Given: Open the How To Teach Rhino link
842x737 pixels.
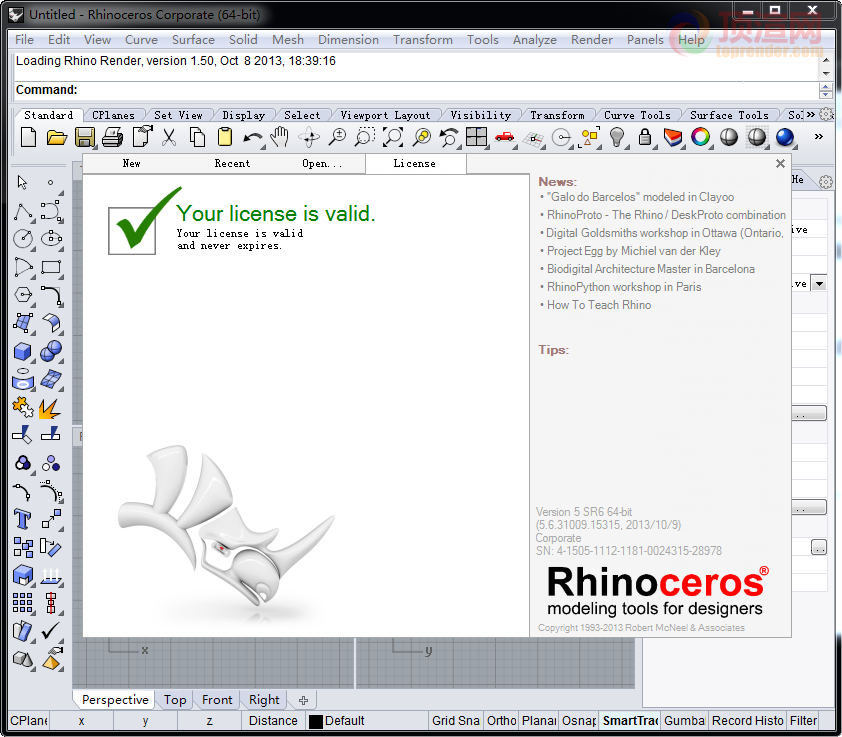Looking at the screenshot, I should tap(599, 305).
